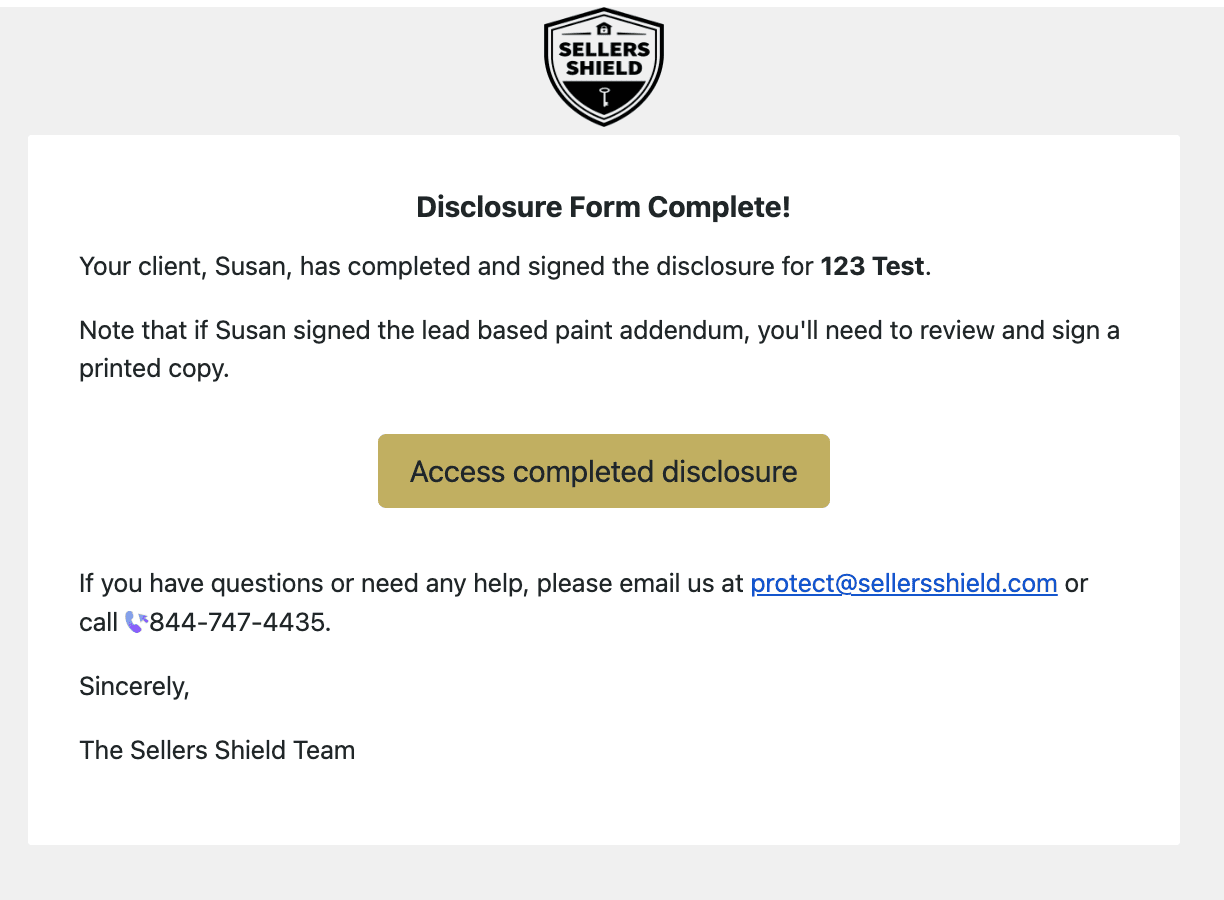Click the Sincerely, closing line

point(134,686)
